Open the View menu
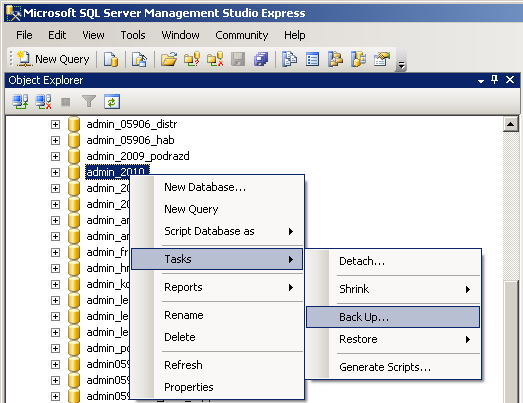This screenshot has height=403, width=523. (93, 35)
